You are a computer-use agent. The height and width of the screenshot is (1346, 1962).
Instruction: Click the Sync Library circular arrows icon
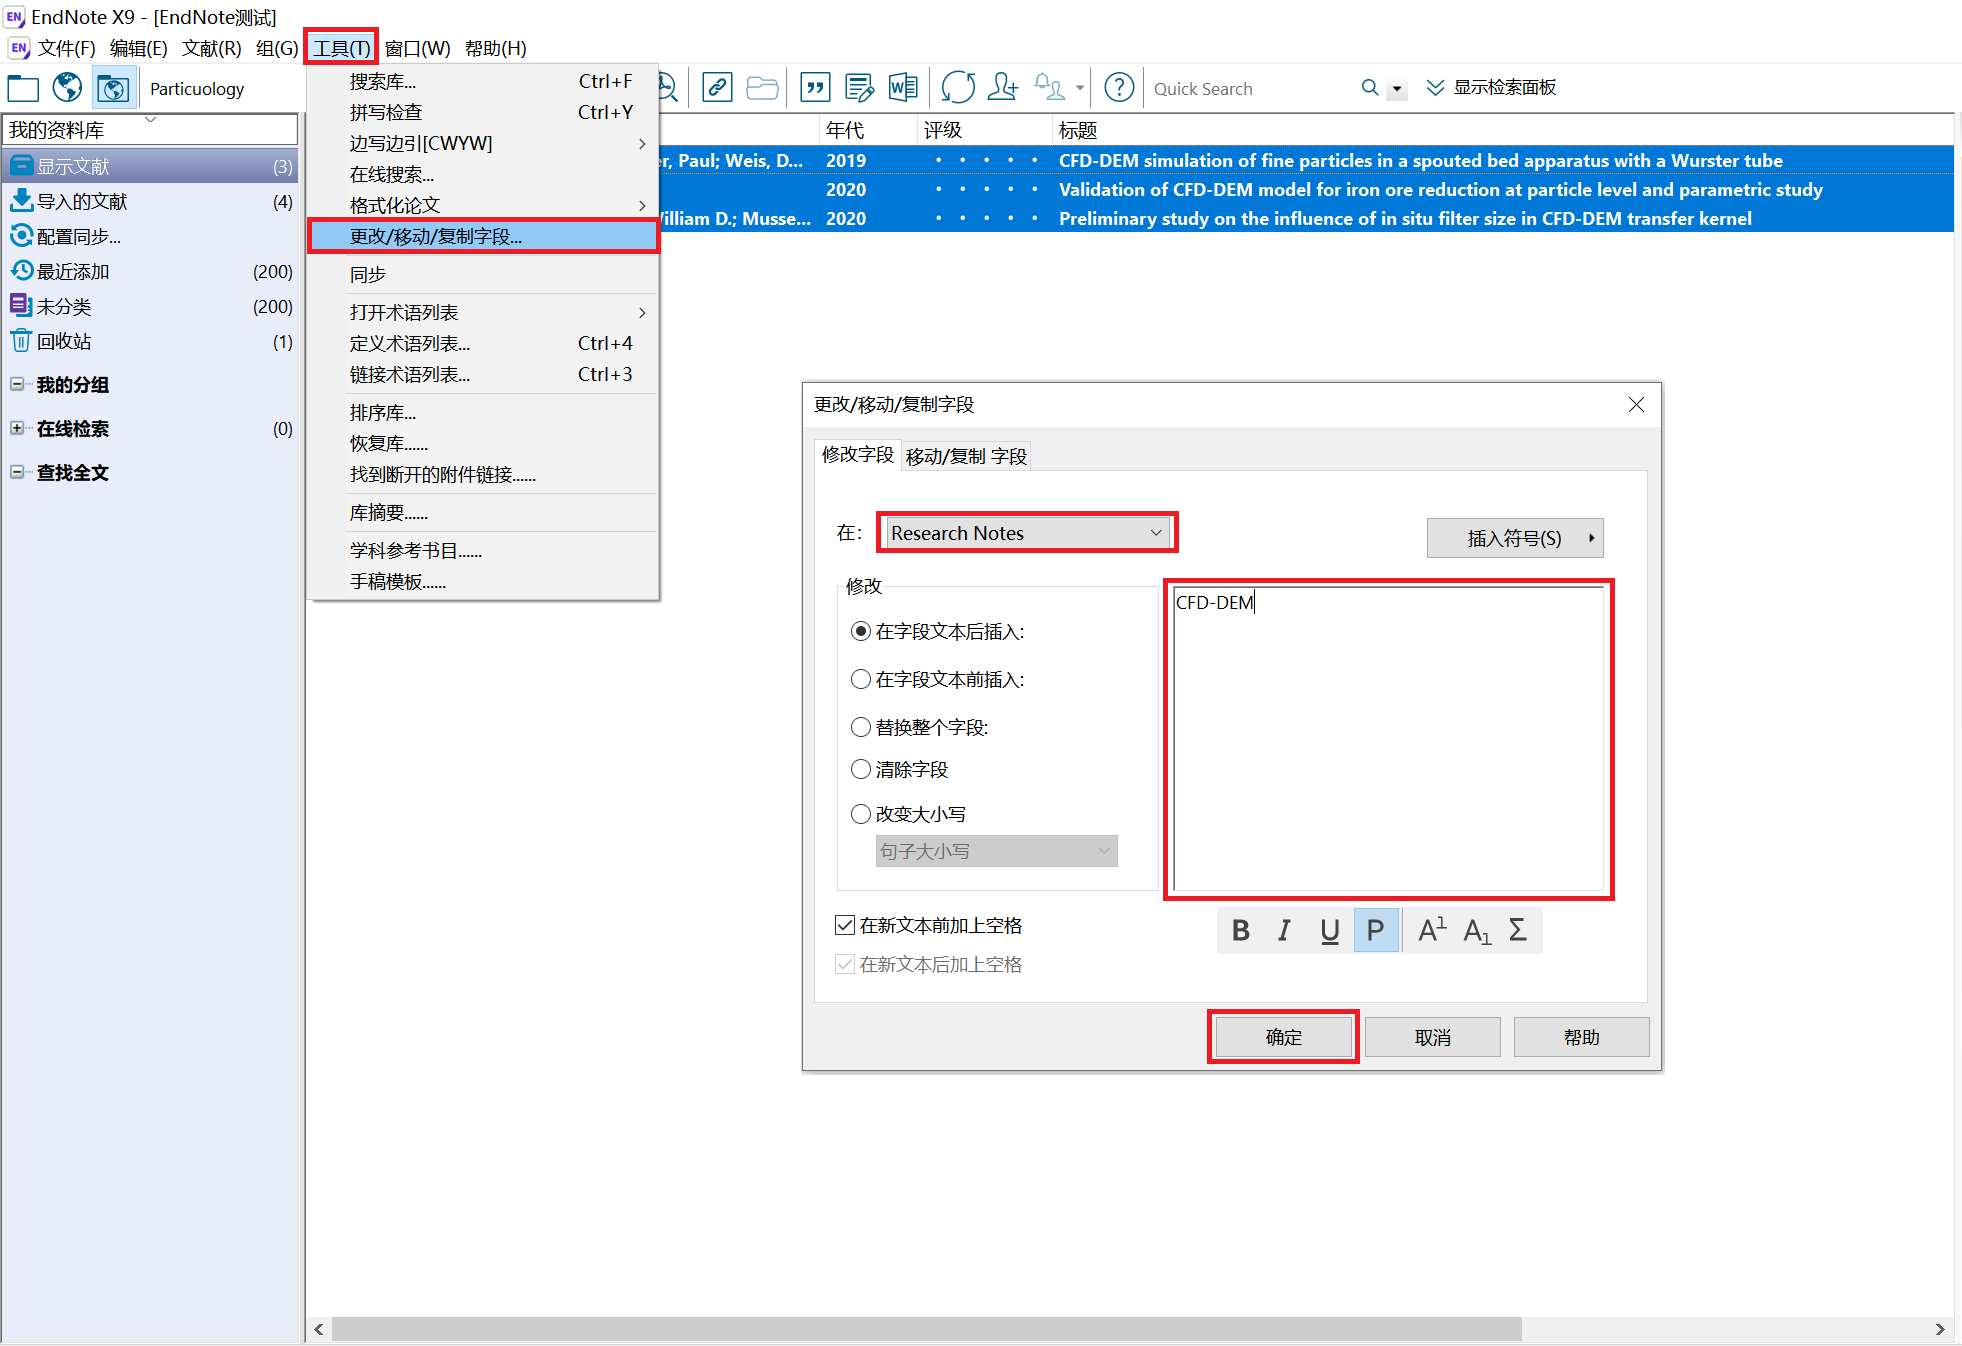tap(957, 88)
